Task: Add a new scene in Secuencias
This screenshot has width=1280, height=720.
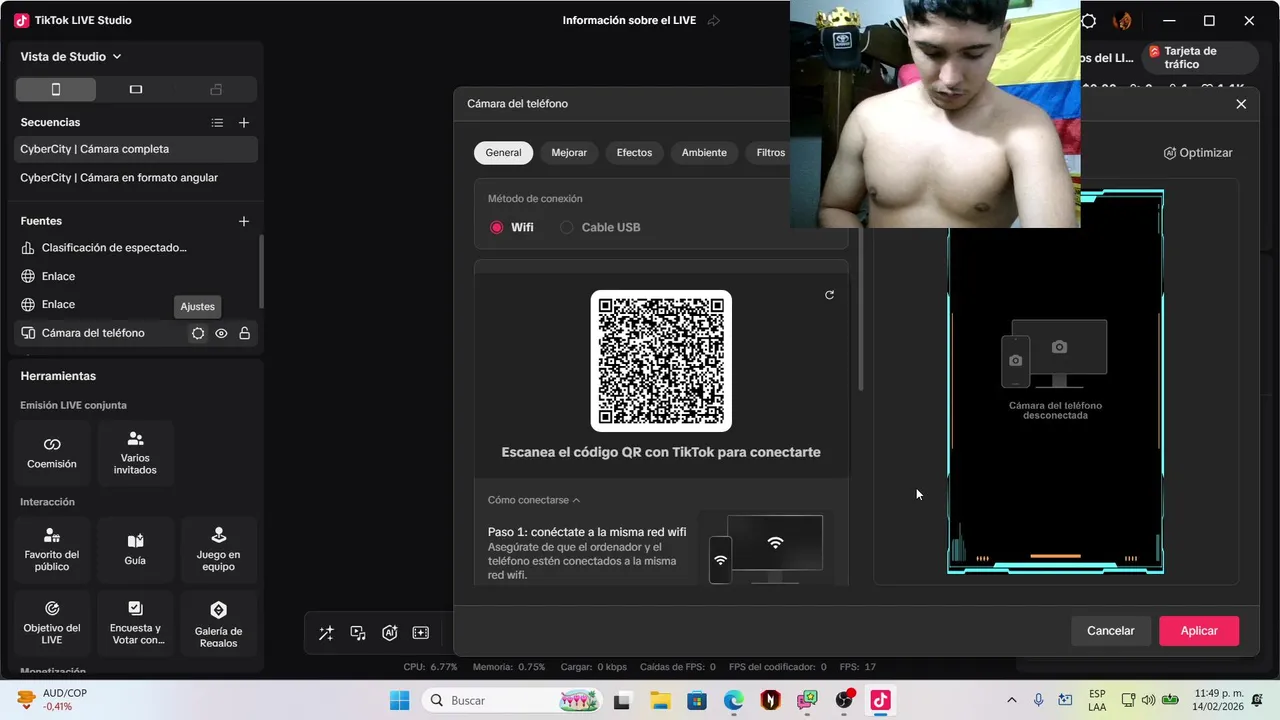Action: point(244,123)
